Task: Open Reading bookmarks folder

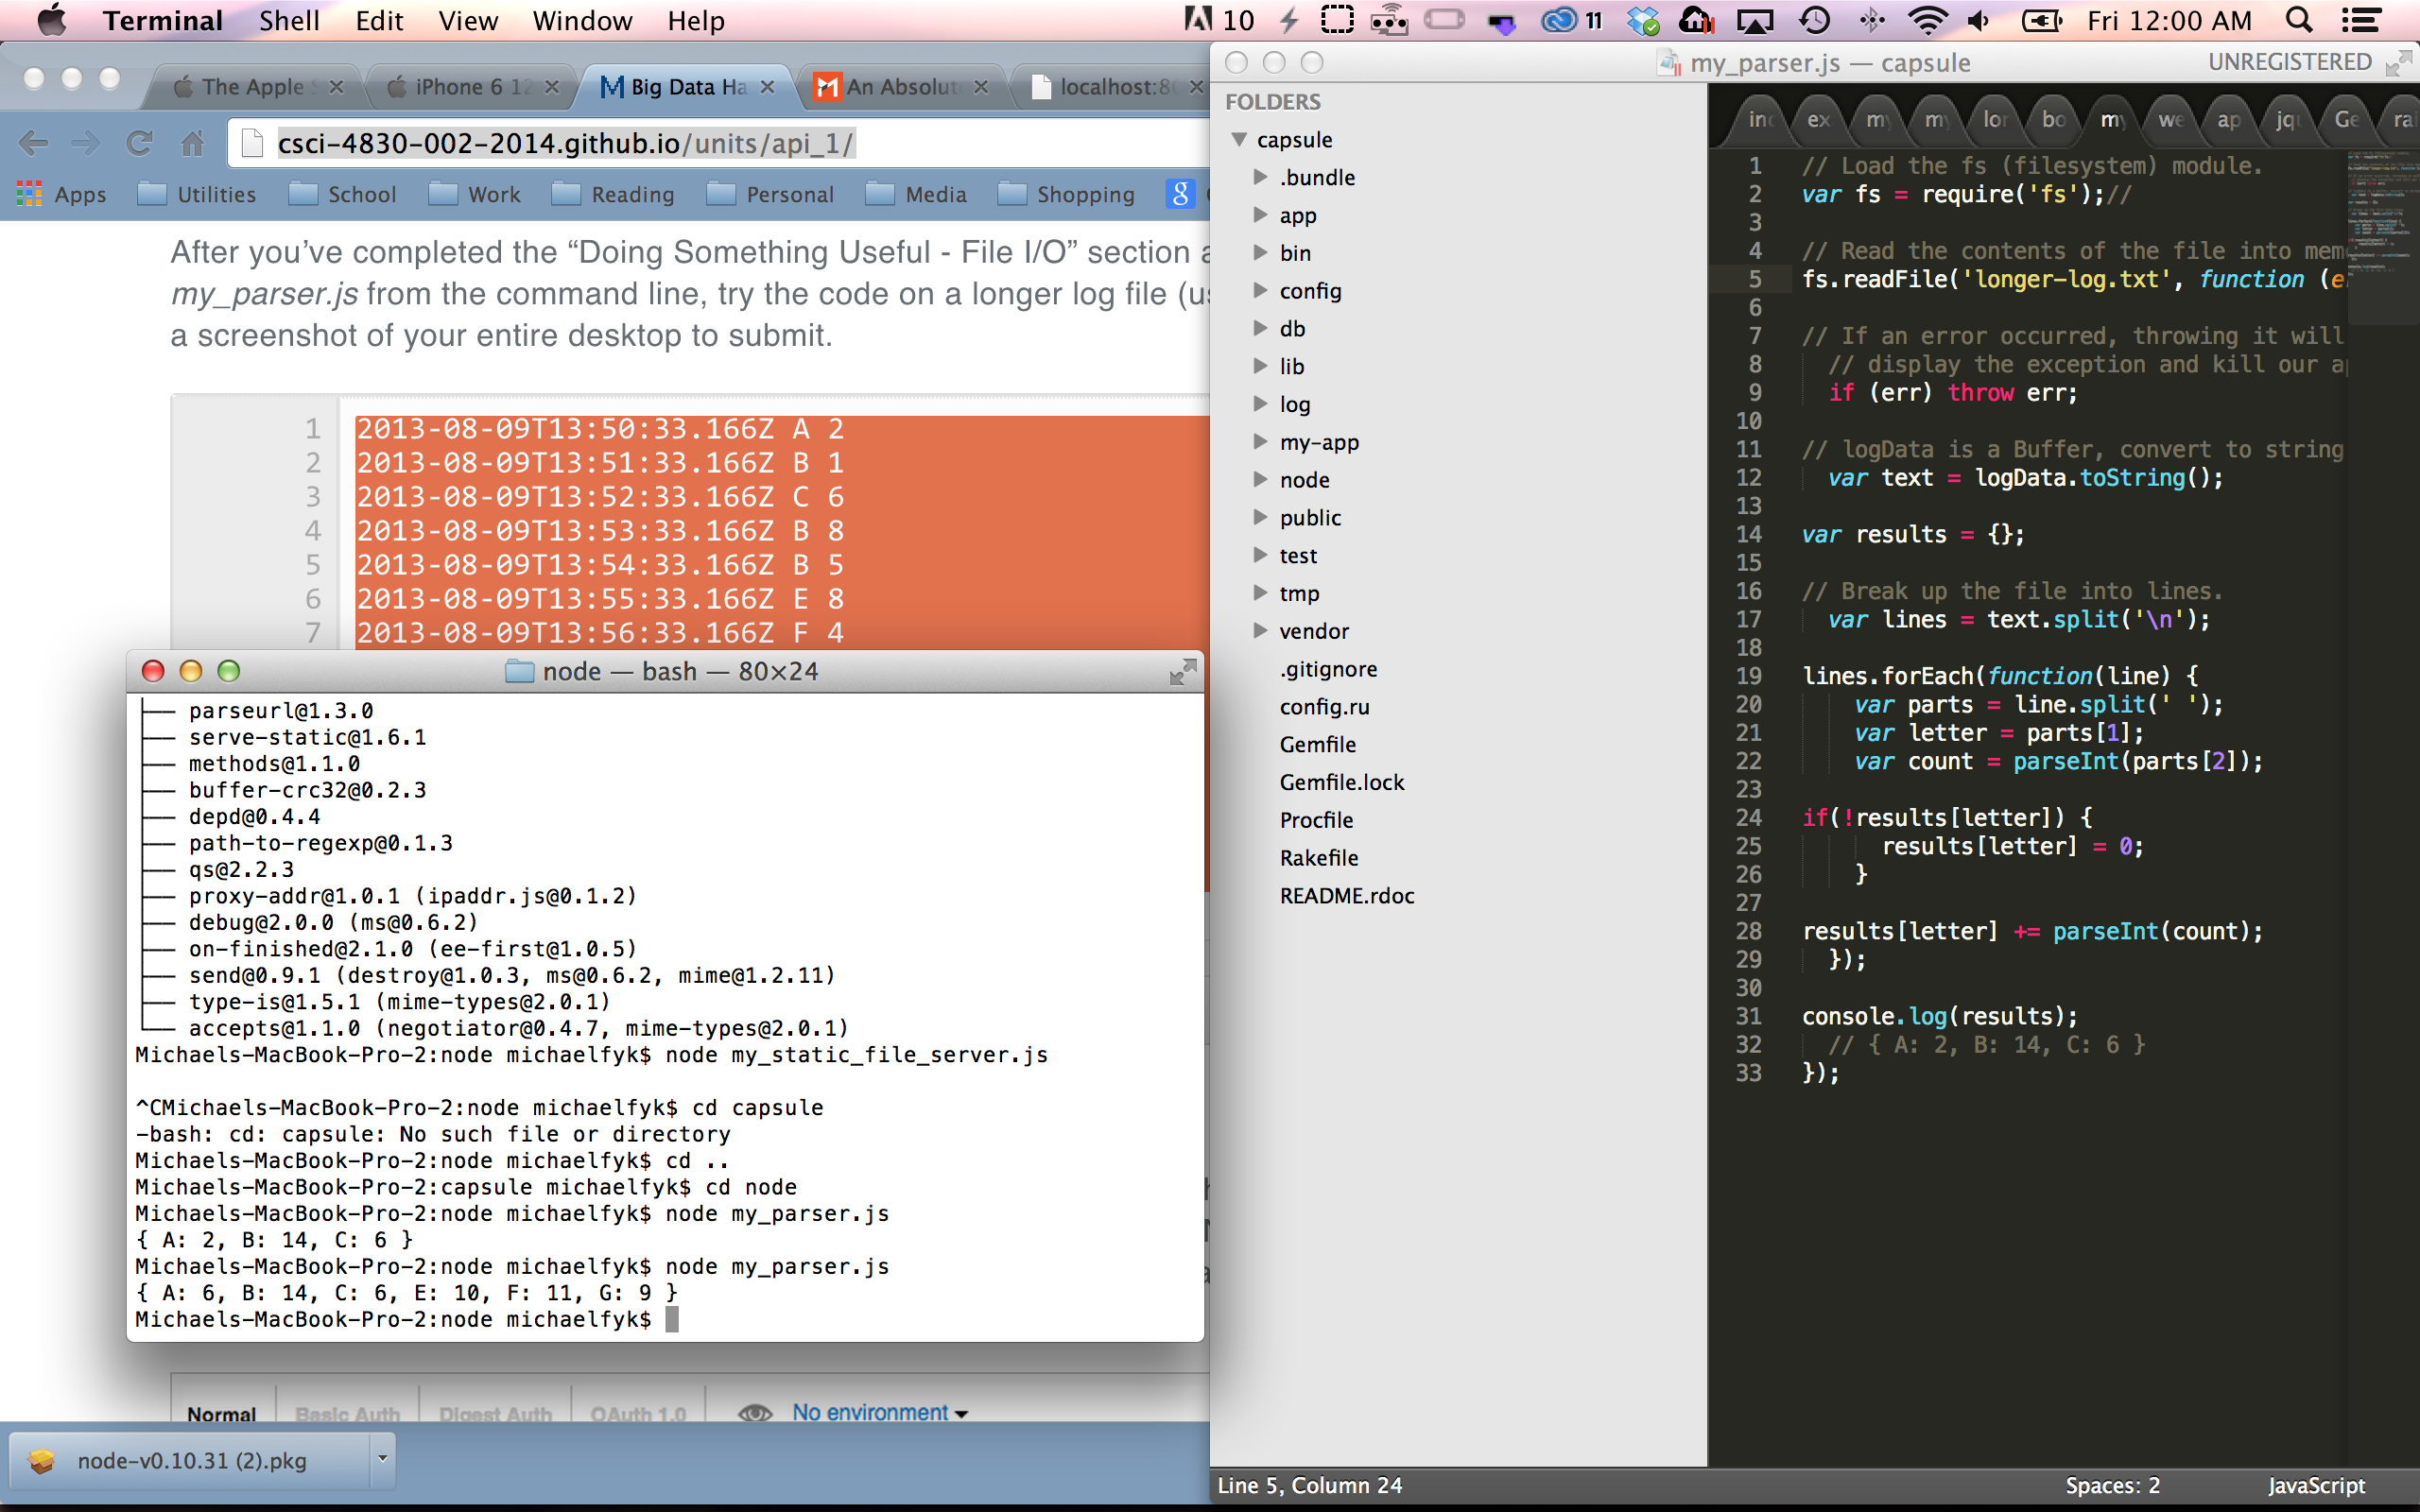Action: 613,194
